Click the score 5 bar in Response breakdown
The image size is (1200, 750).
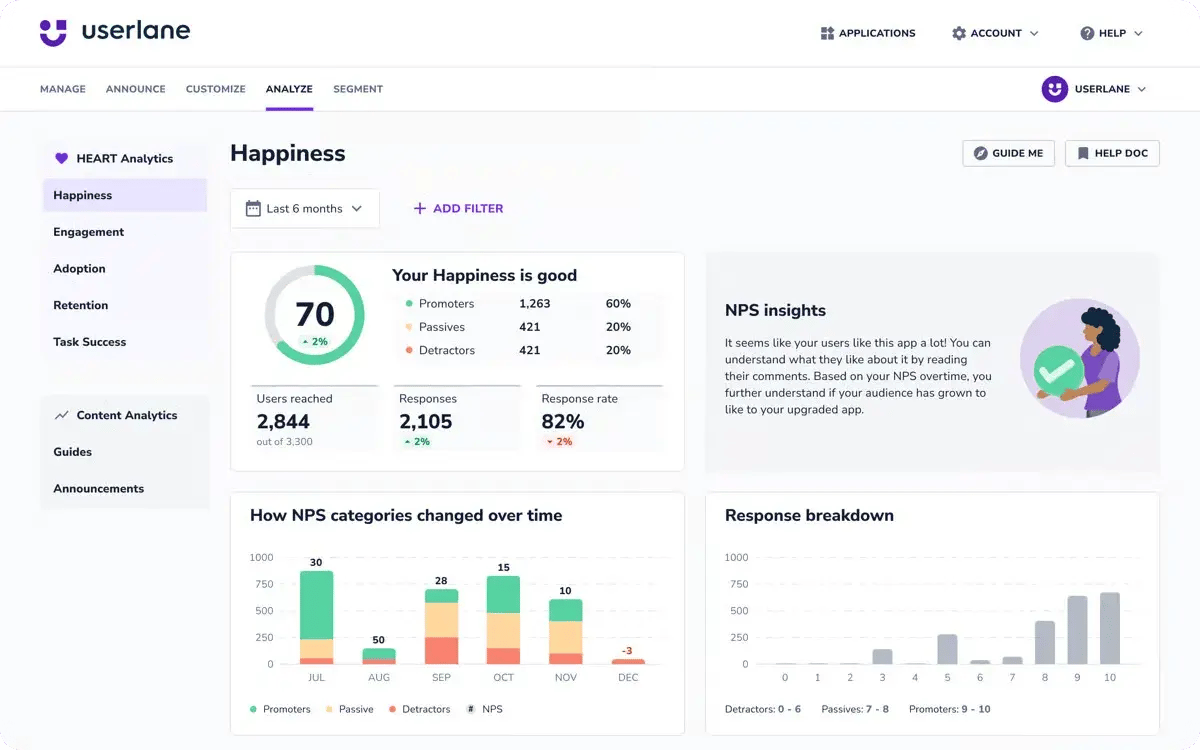947,649
